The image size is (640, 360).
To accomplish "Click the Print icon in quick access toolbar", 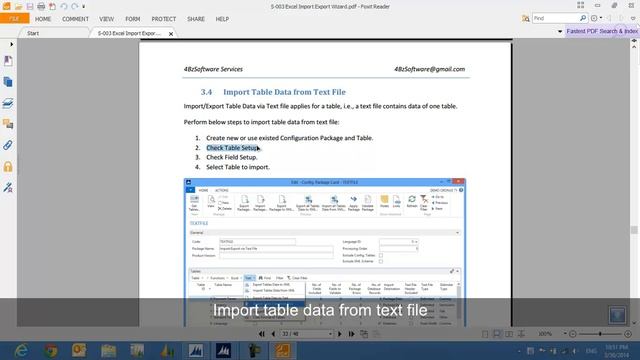I will [41, 7].
